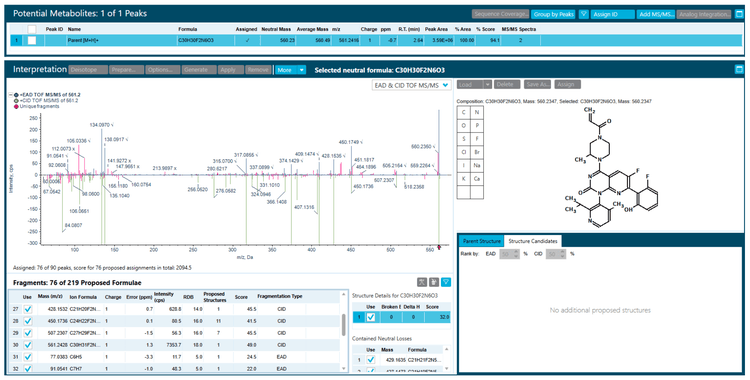Click the Group by Peaks button
750x380 pixels.
(x=553, y=14)
